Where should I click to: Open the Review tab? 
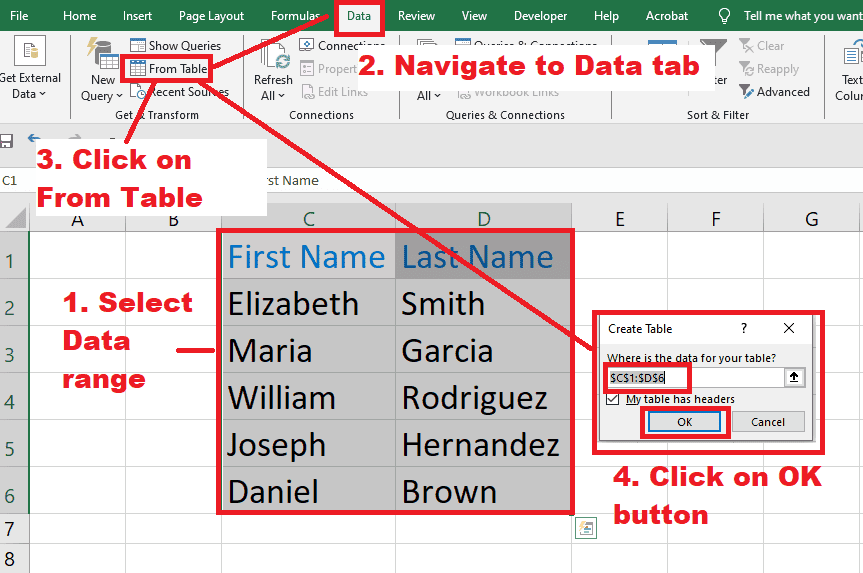point(416,16)
